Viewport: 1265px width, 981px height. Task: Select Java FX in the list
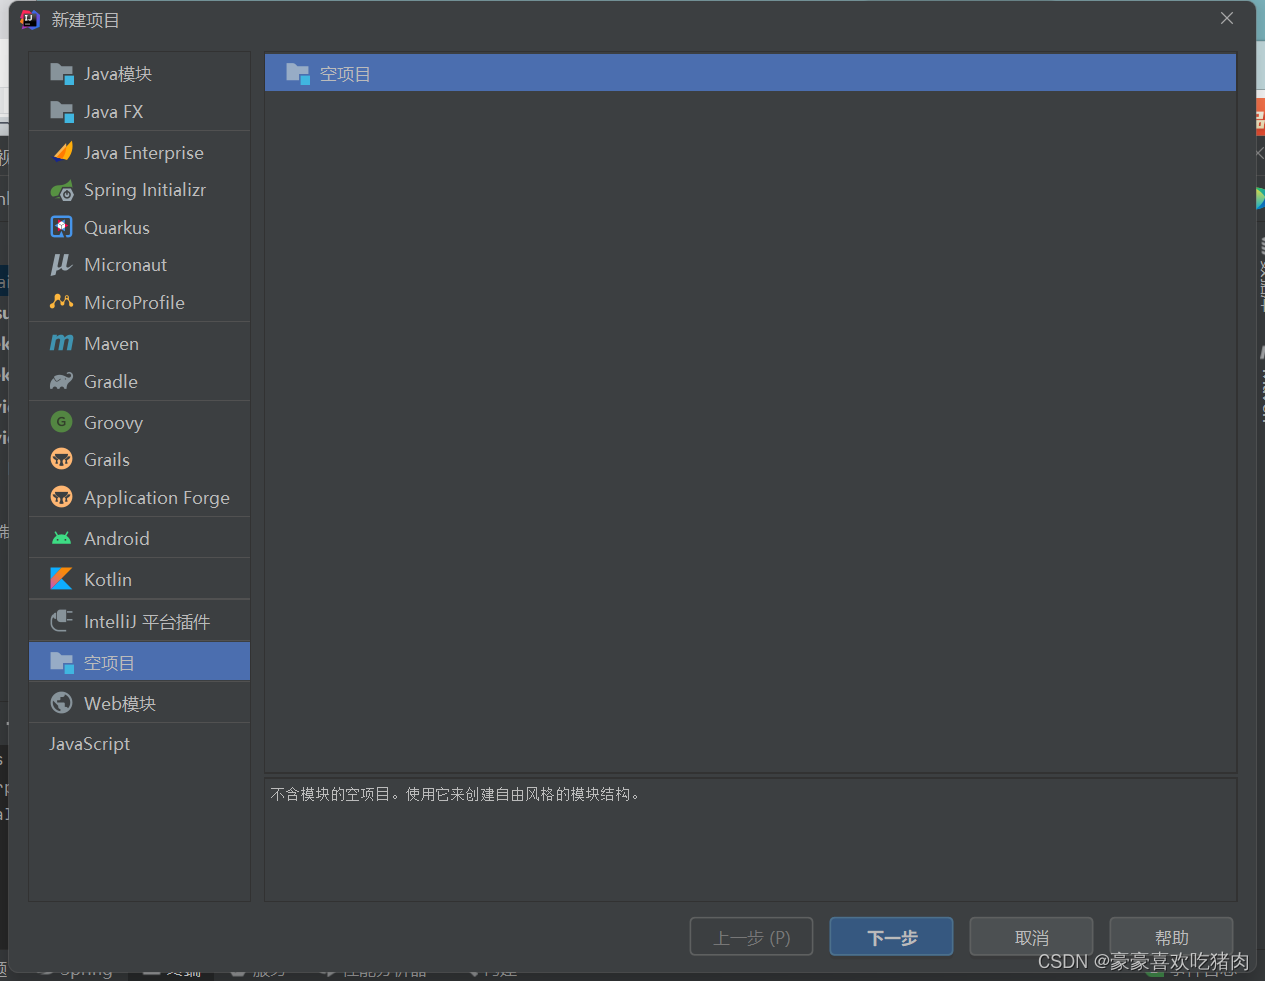pos(140,112)
